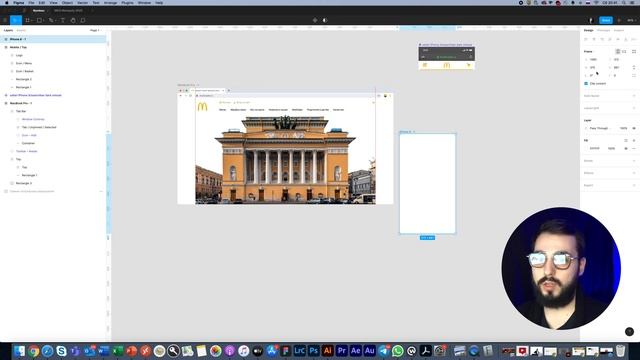Switch to the Inspect tab
Image resolution: width=640 pixels, height=360 pixels.
coord(619,30)
